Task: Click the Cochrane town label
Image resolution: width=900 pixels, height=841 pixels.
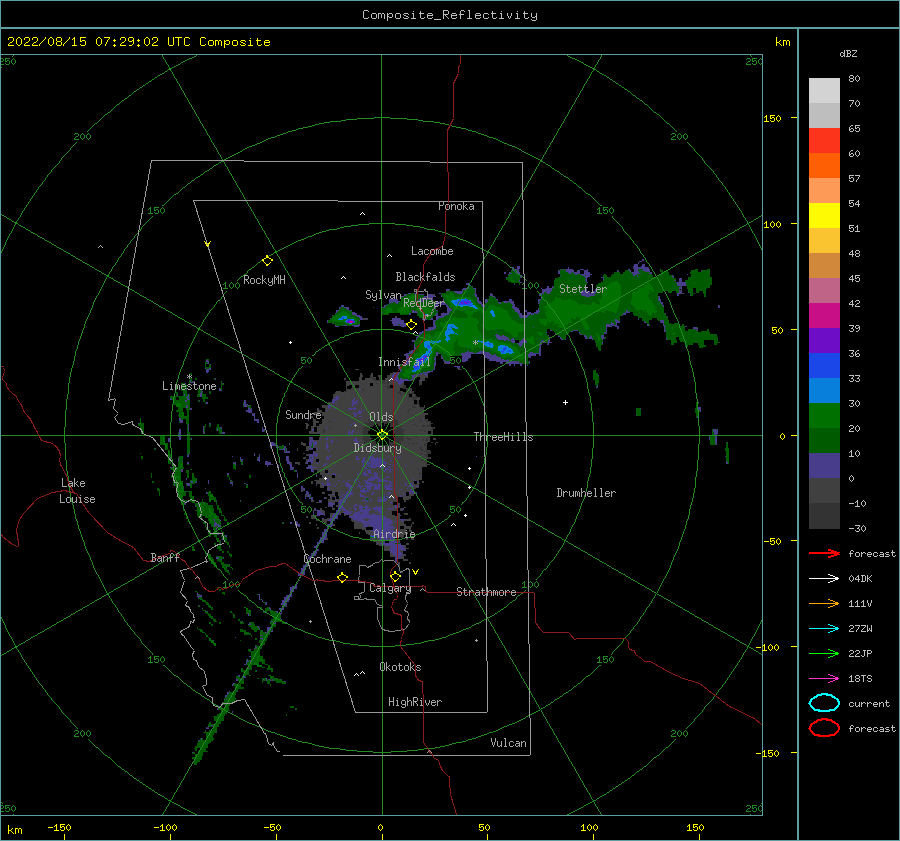Action: [327, 559]
